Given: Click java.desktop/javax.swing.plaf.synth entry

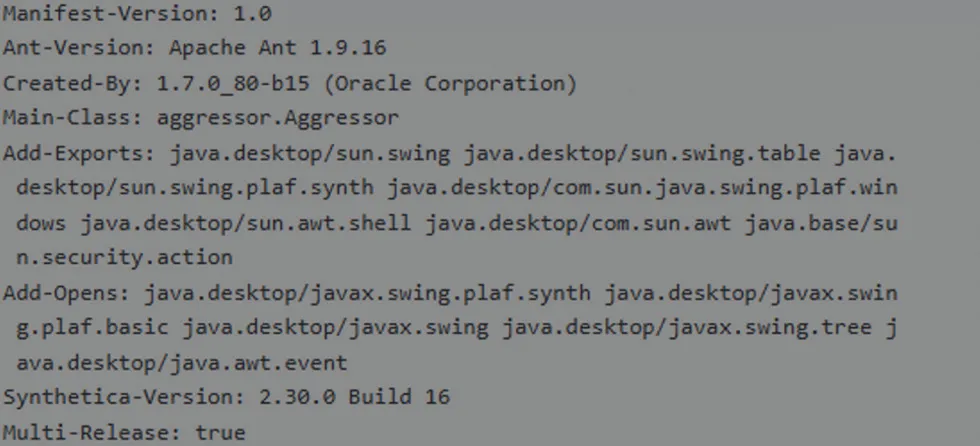Looking at the screenshot, I should tap(368, 293).
